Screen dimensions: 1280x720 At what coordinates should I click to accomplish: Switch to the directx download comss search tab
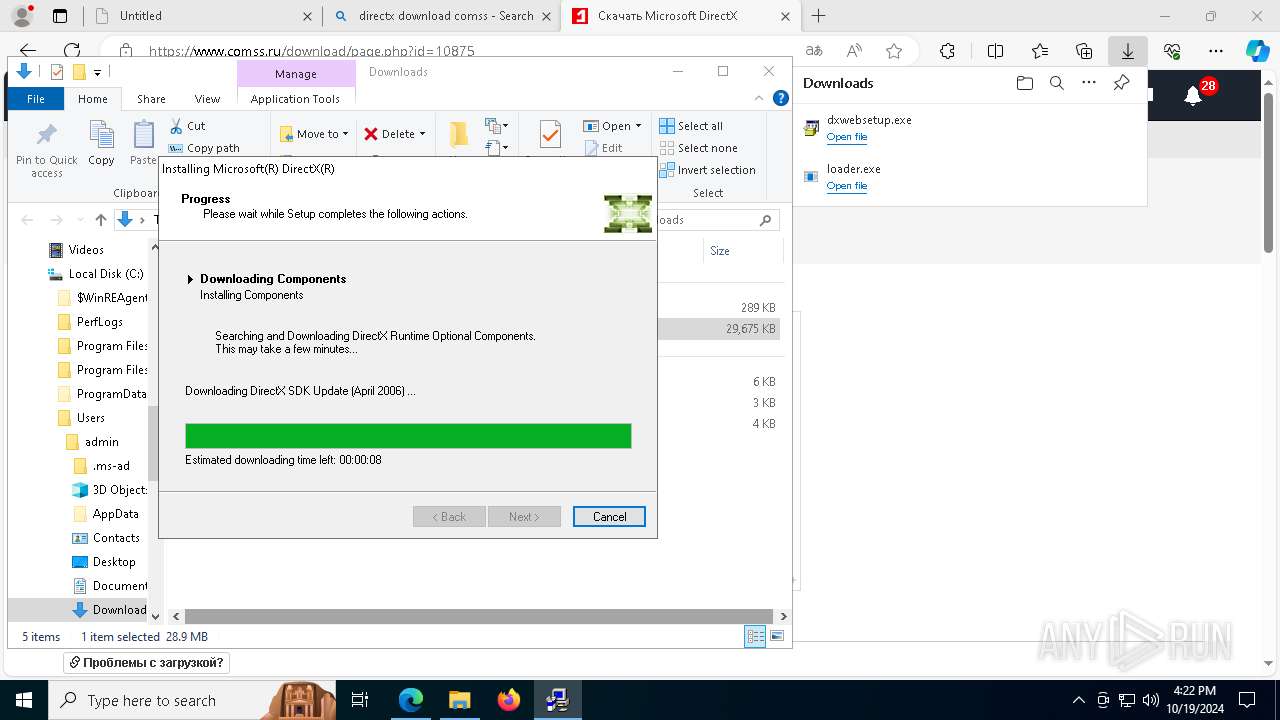(x=443, y=16)
